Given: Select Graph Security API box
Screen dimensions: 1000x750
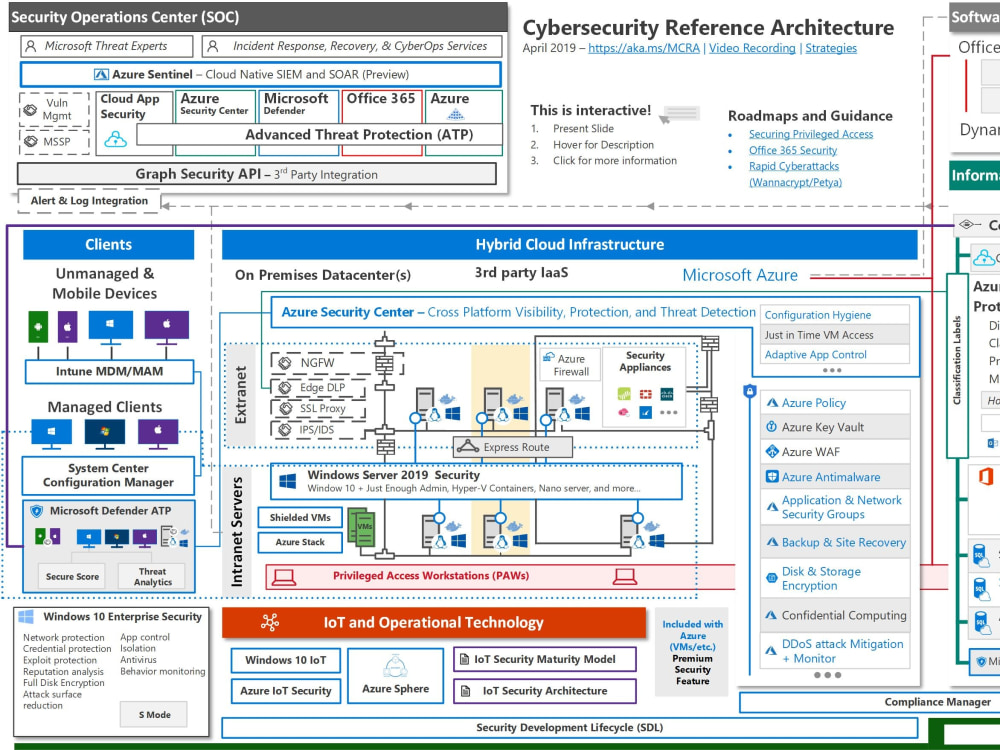Looking at the screenshot, I should 256,174.
